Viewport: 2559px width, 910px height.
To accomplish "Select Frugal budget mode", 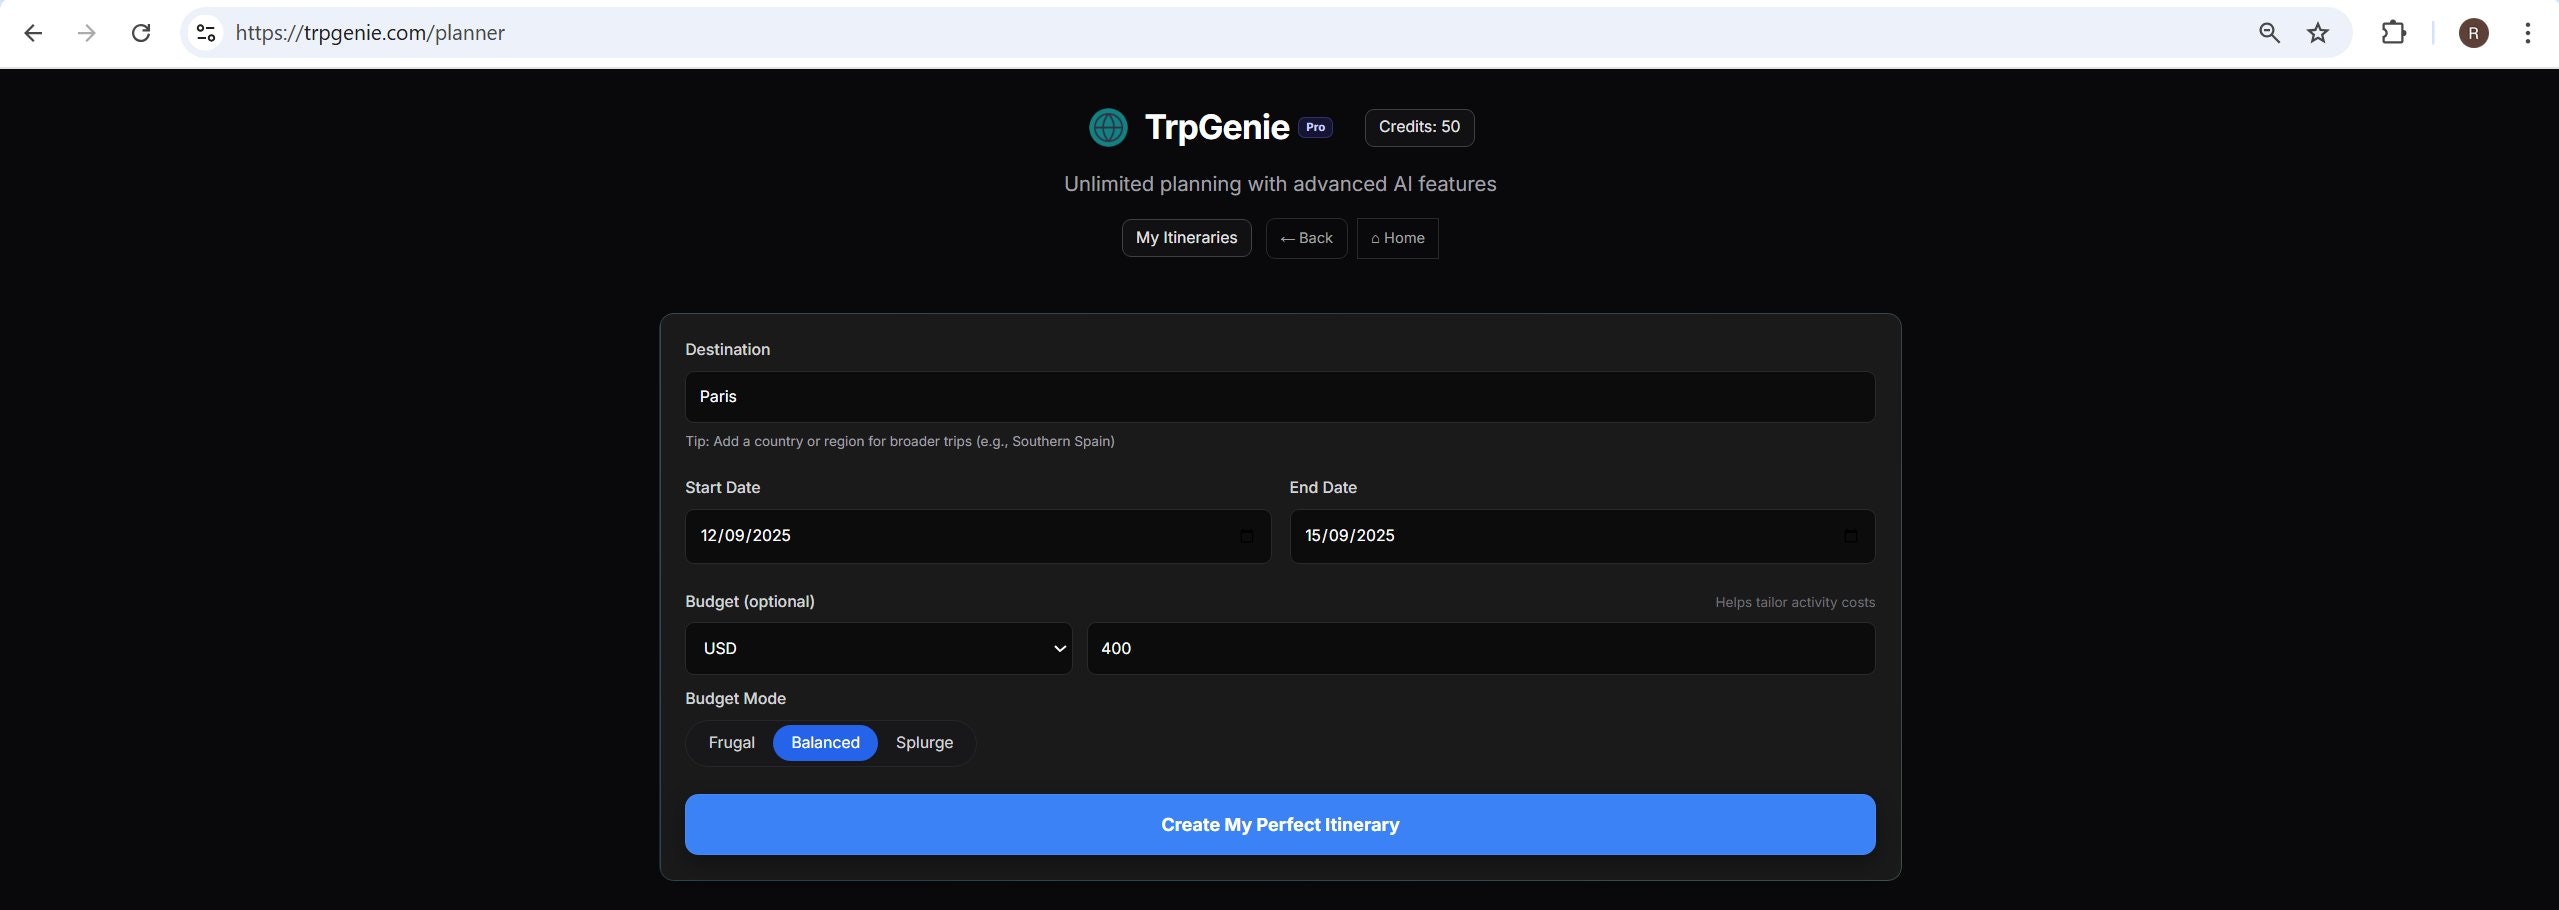I will tap(731, 742).
